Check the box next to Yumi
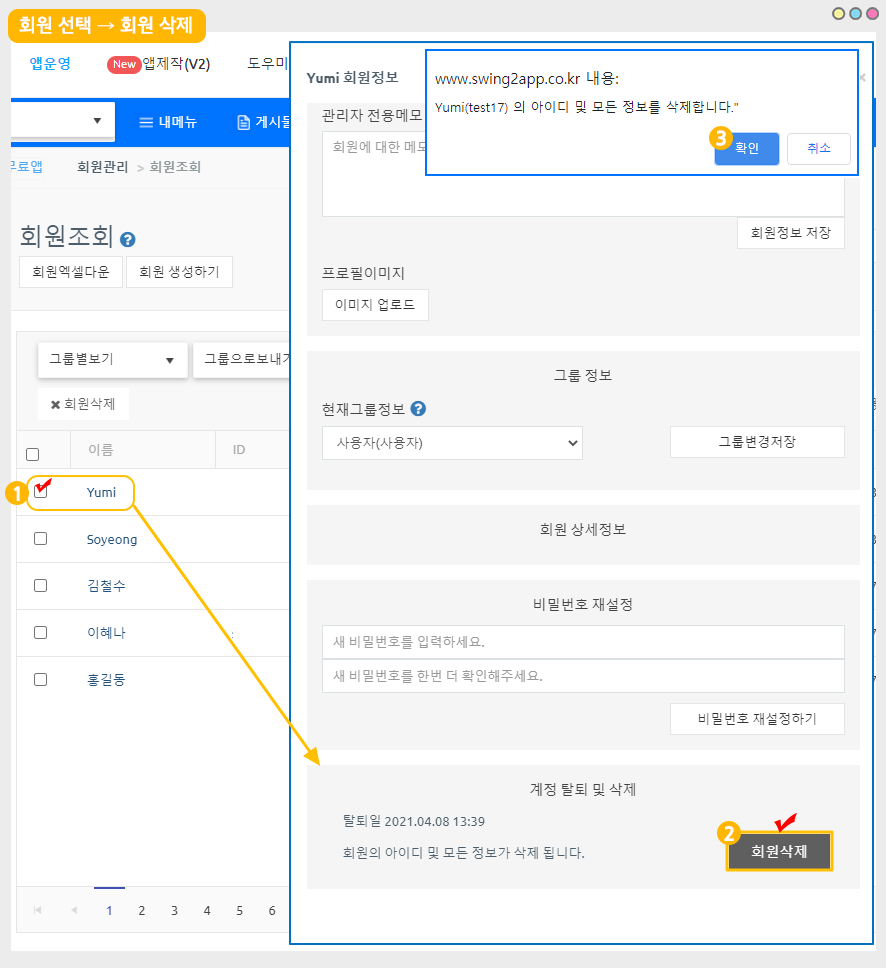The height and width of the screenshot is (968, 886). [x=40, y=491]
